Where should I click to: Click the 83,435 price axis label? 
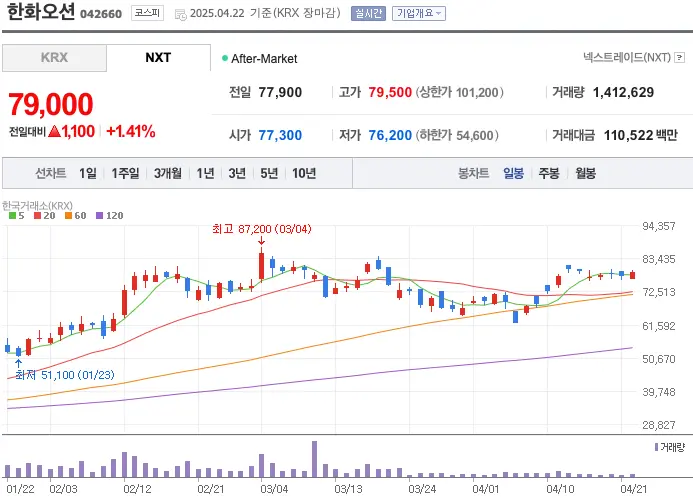tap(659, 259)
